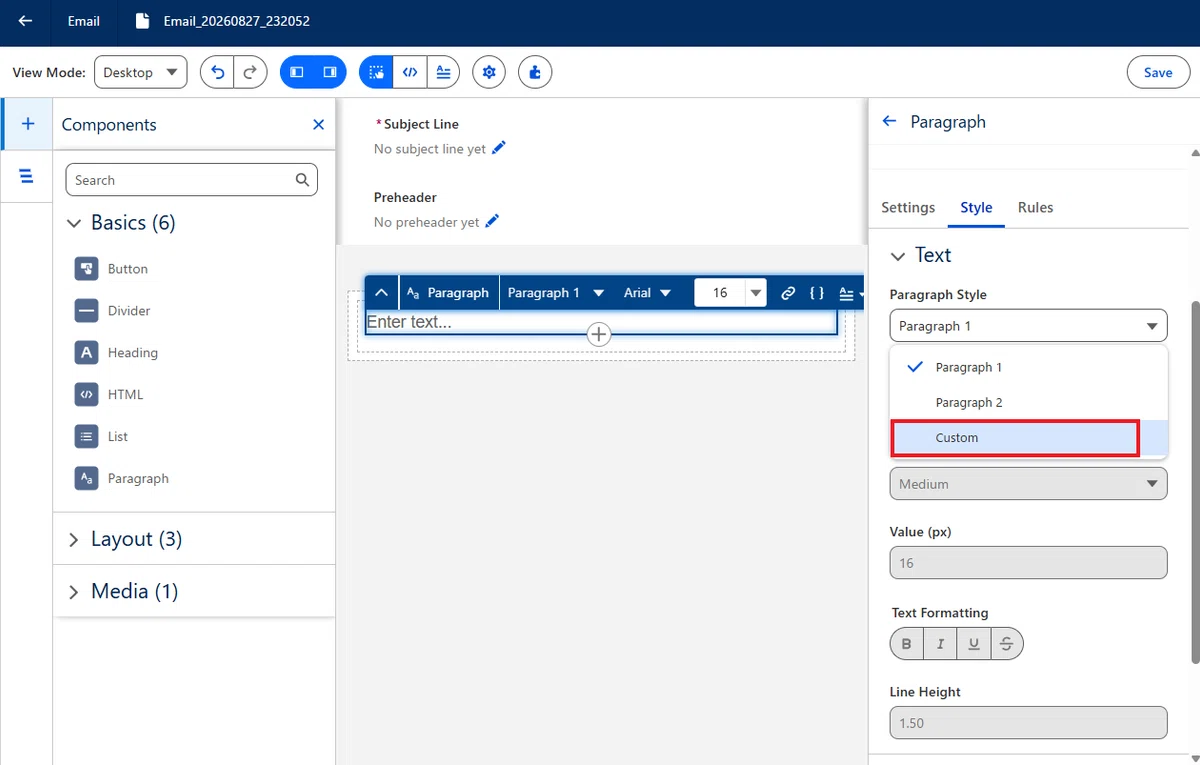Screen dimensions: 1200x765
Task: Click the Enter text paragraph field
Action: pyautogui.click(x=601, y=322)
